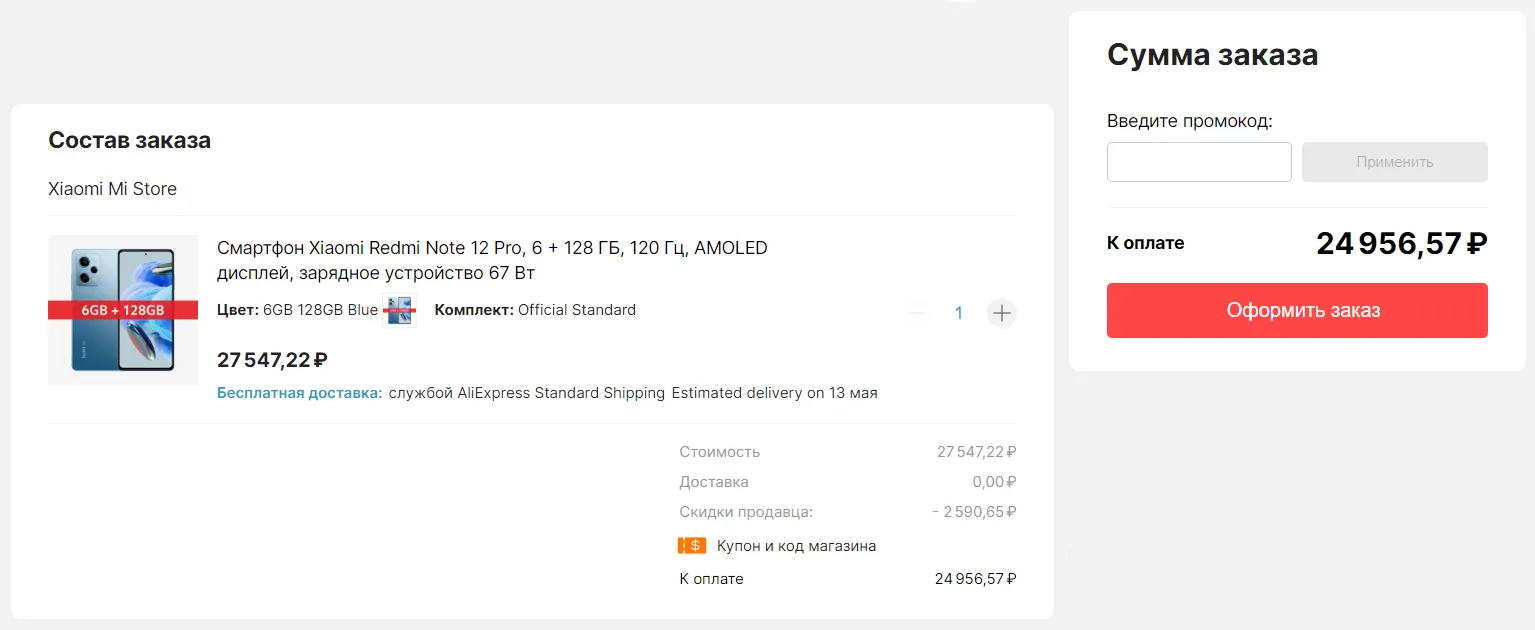Click the Состав заказа heading
Image resolution: width=1535 pixels, height=630 pixels.
pyautogui.click(x=129, y=140)
